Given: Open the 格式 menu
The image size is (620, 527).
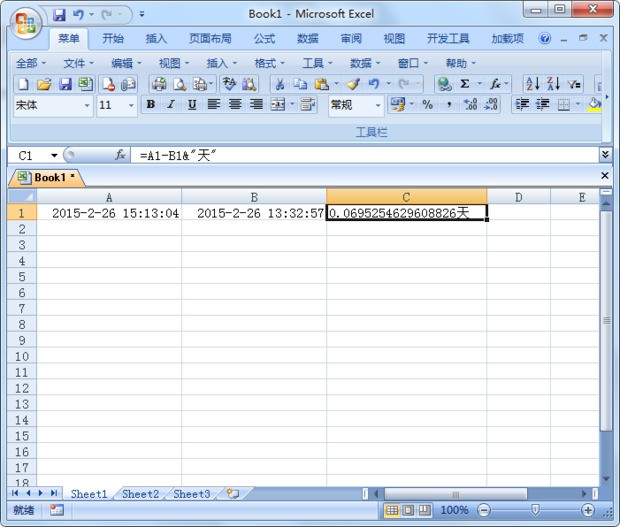Looking at the screenshot, I should tap(268, 63).
